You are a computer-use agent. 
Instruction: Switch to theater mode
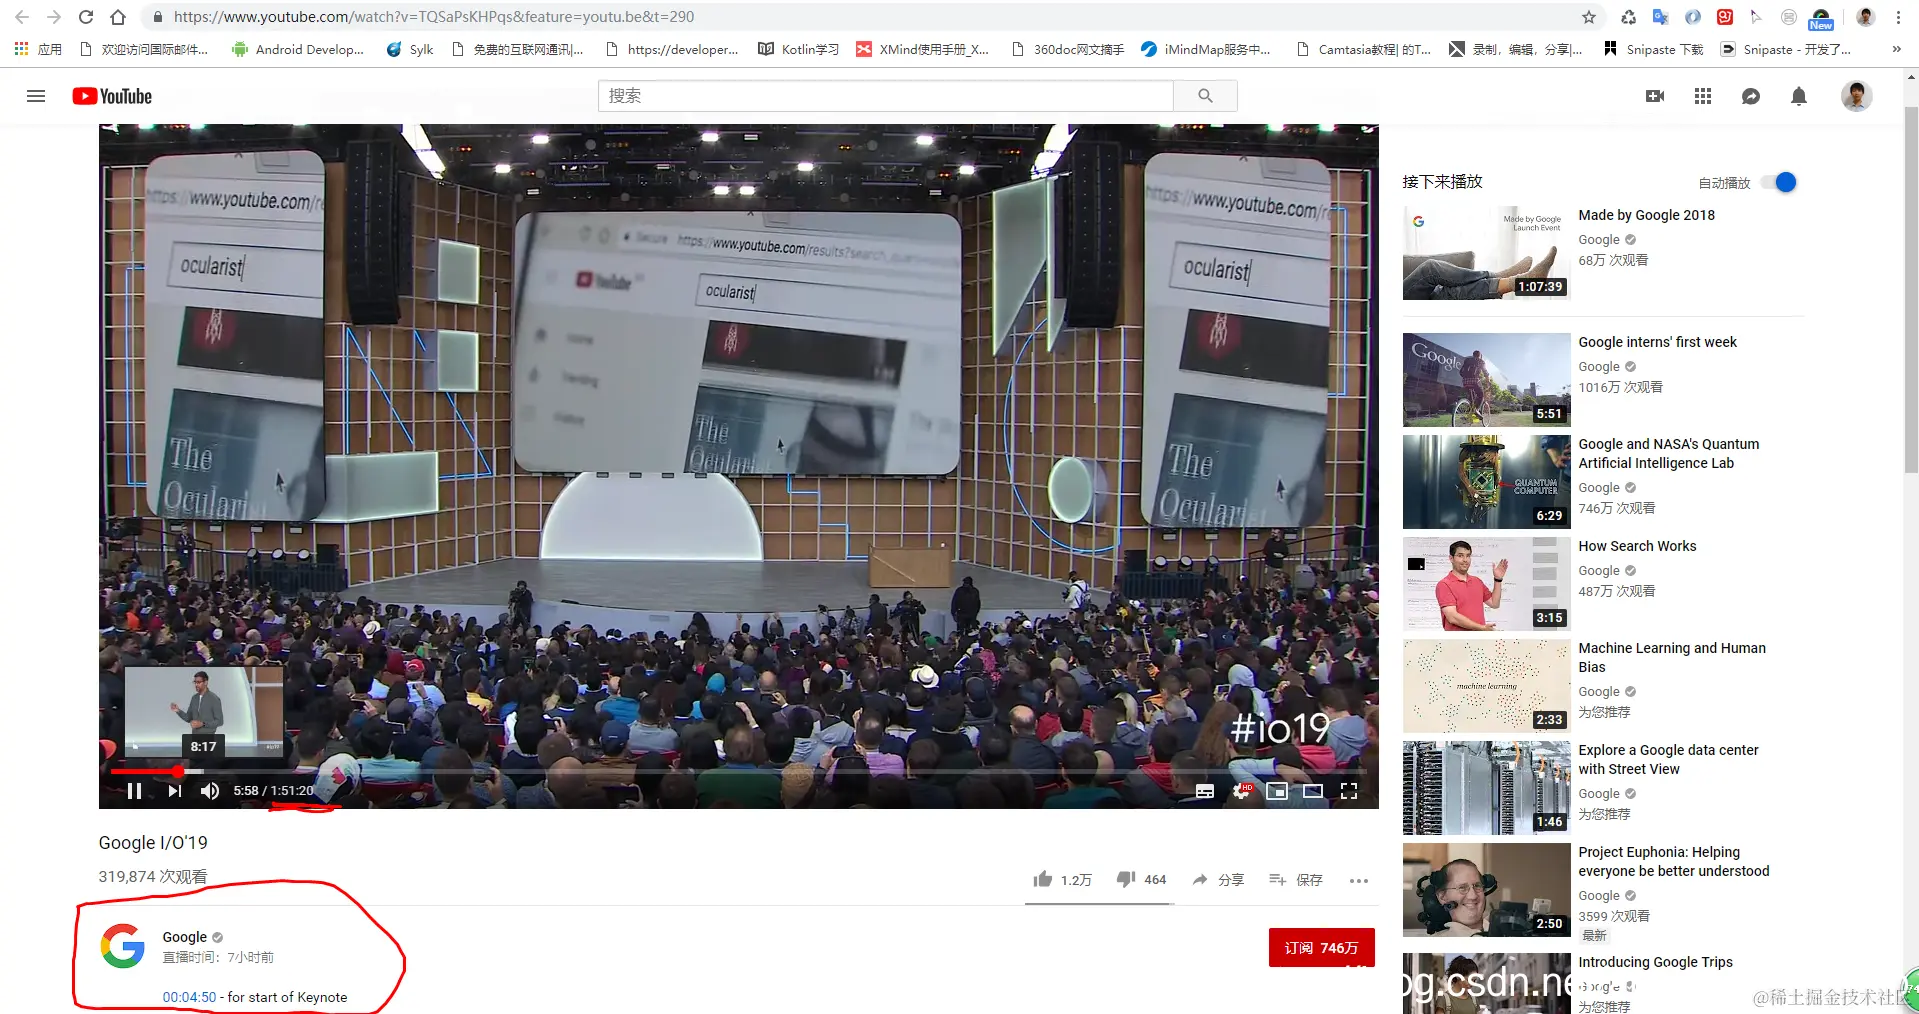pyautogui.click(x=1313, y=791)
